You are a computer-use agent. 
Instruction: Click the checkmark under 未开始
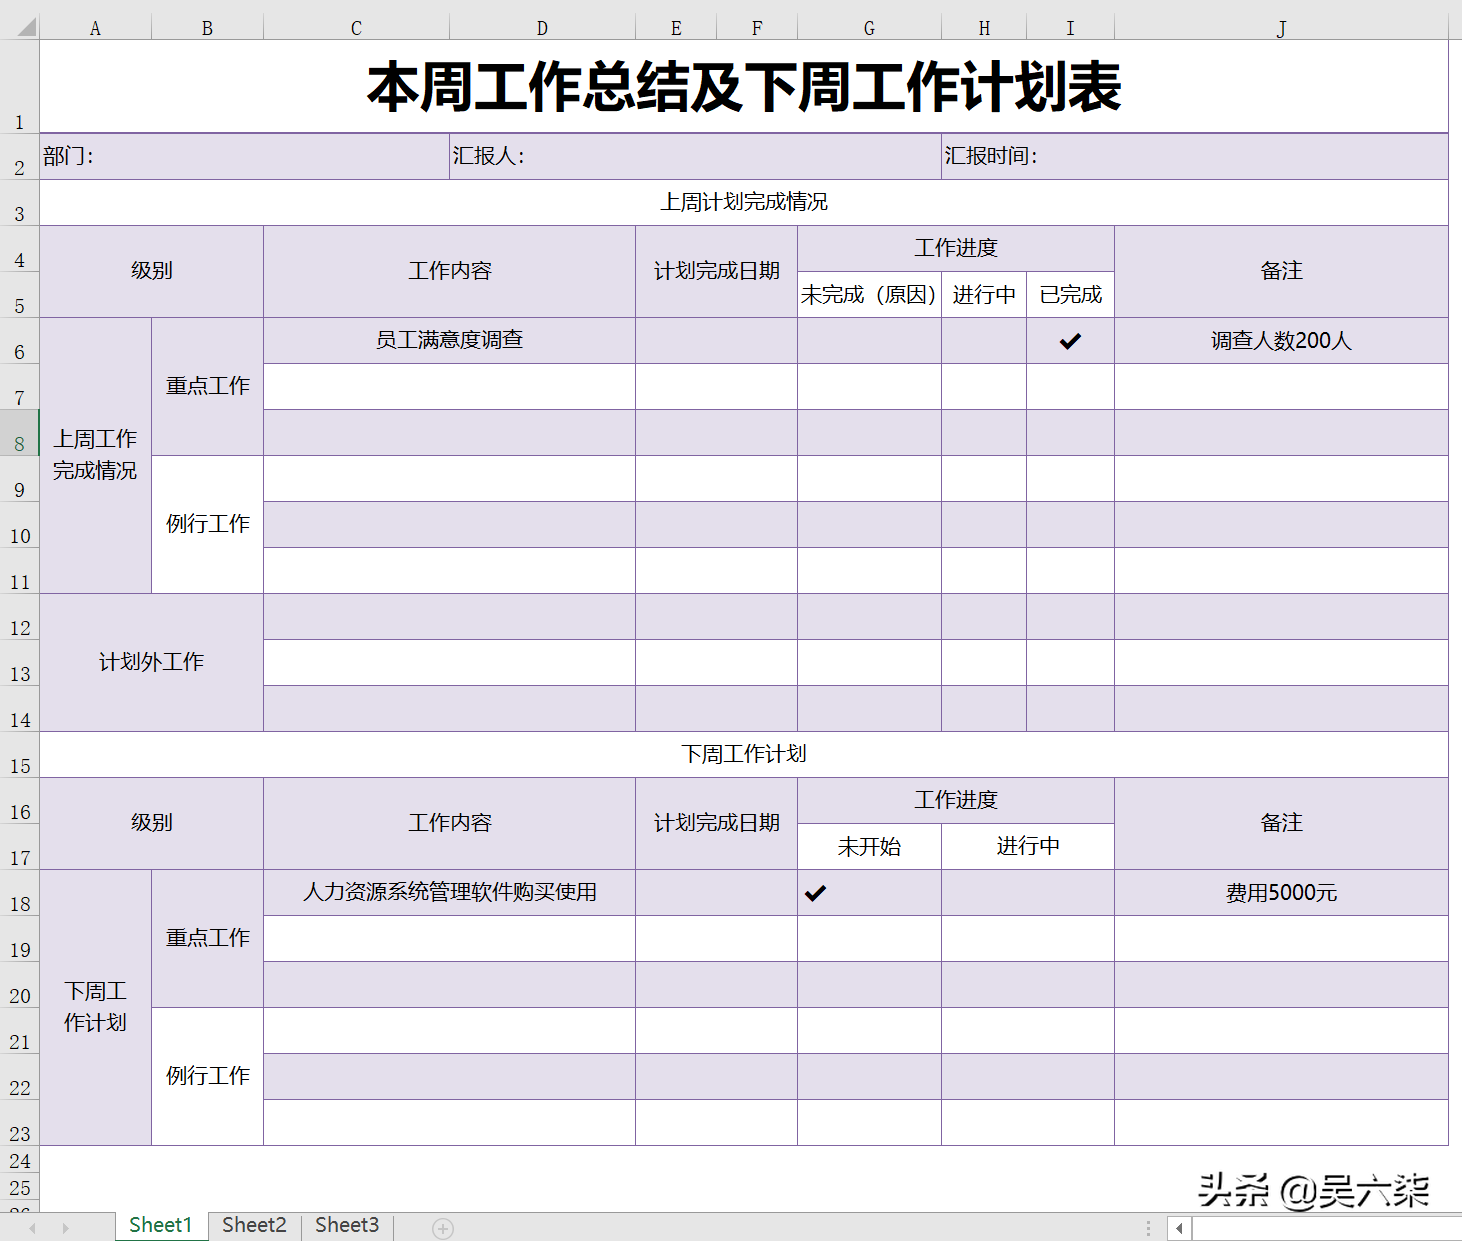coord(816,892)
